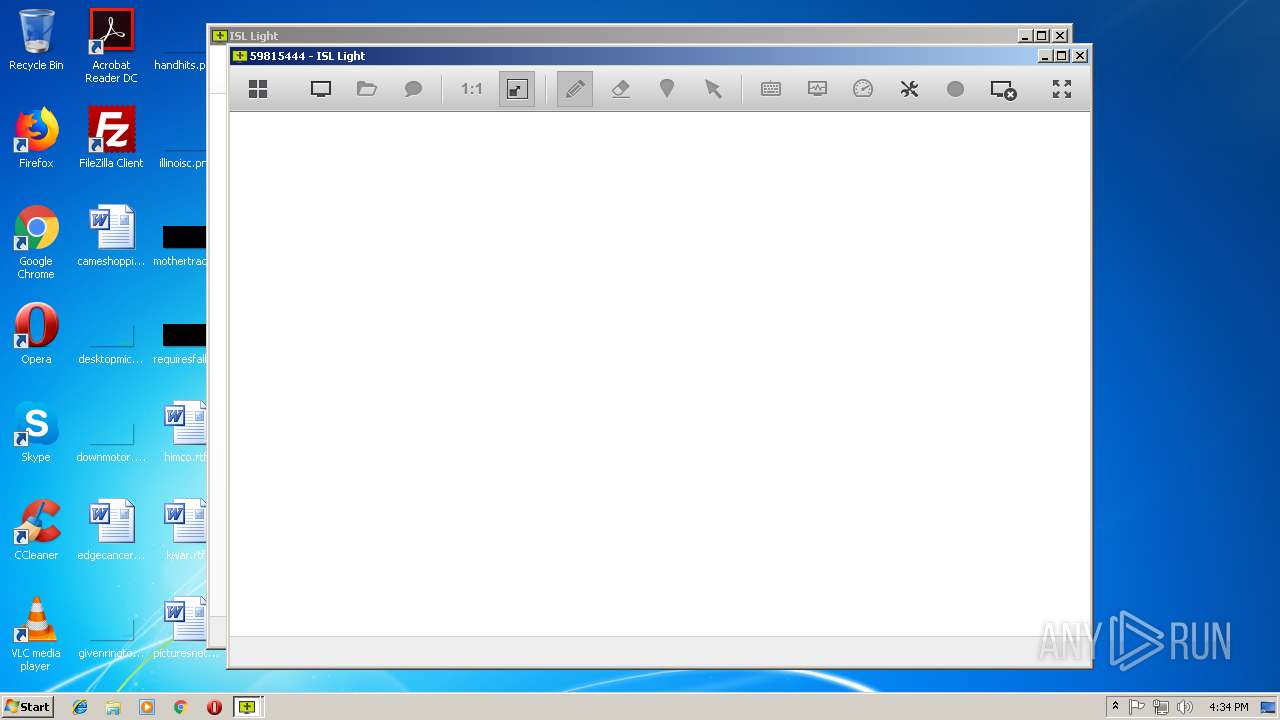Screen dimensions: 1280x720
Task: Select the ISL Light taskbar button
Action: pos(247,707)
